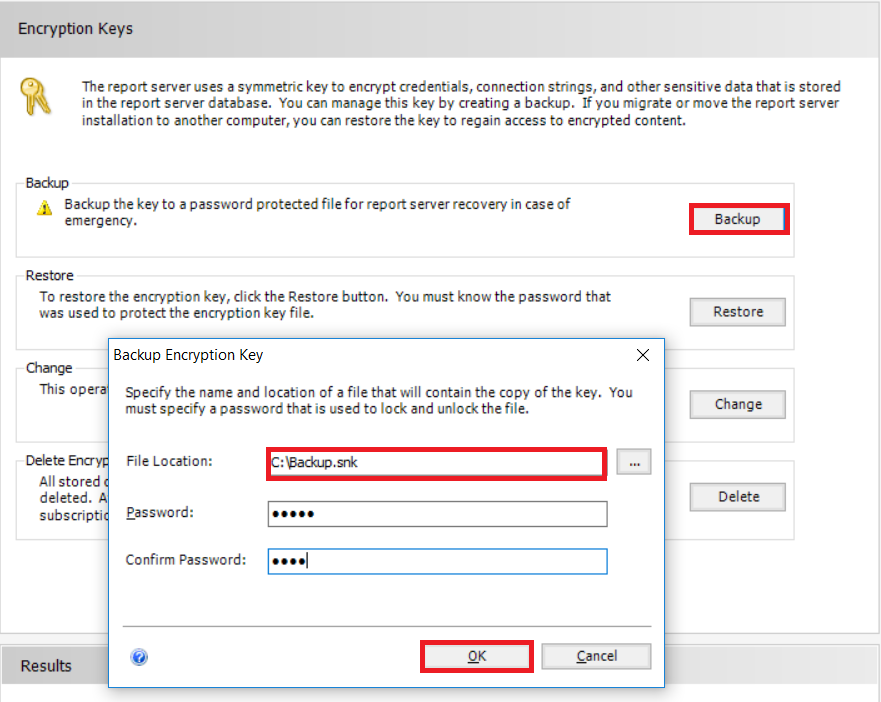Click into the Password field

437,513
